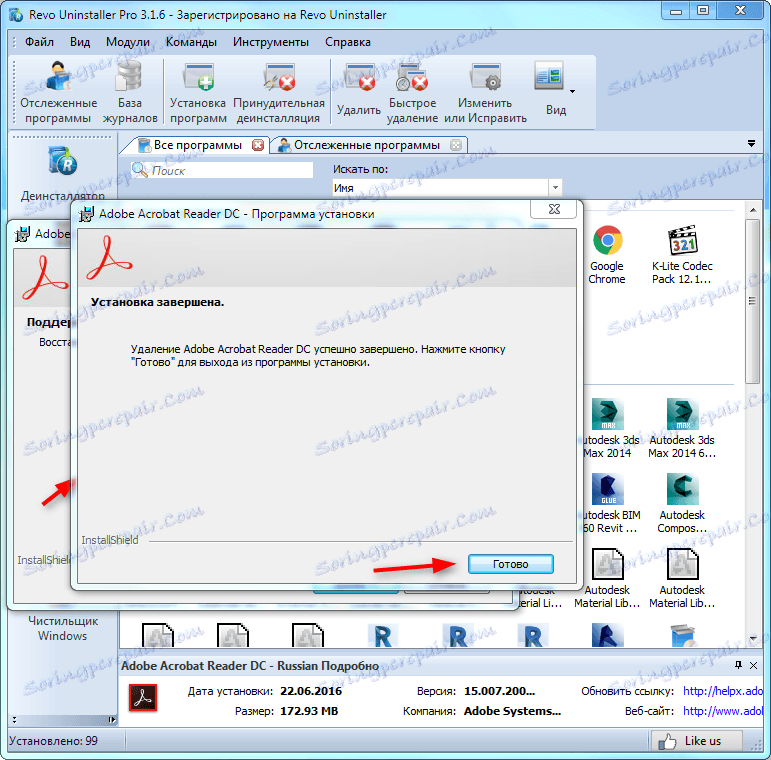Open the View (Вид) menu
771x760 pixels.
[80, 42]
